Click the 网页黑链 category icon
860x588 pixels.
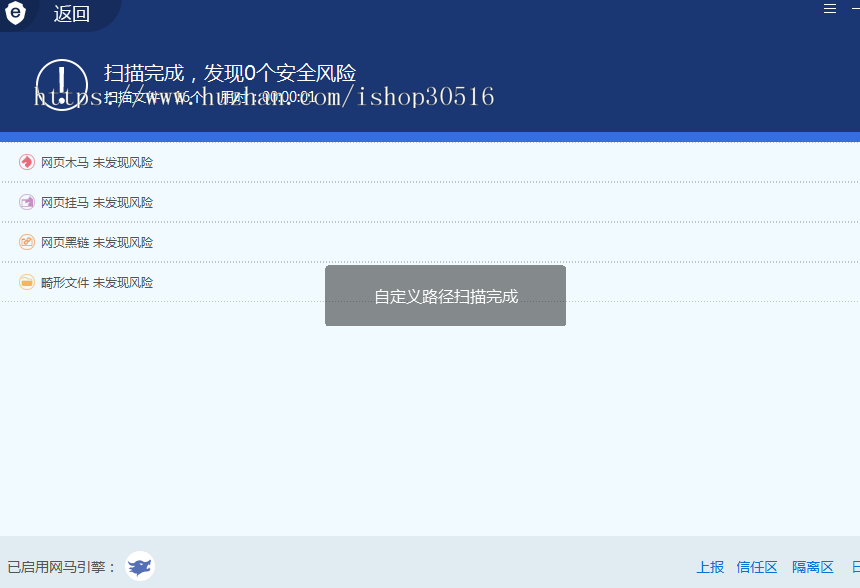click(x=26, y=241)
